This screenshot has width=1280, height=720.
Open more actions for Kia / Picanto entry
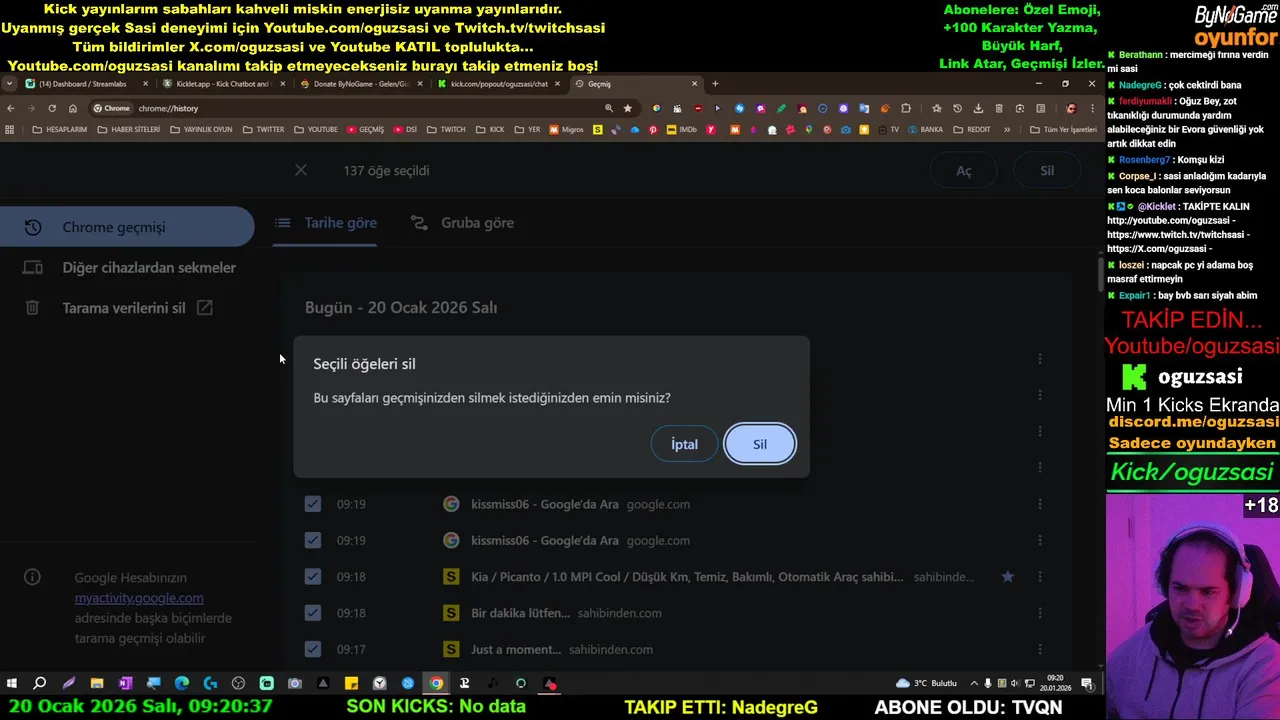[x=1040, y=577]
